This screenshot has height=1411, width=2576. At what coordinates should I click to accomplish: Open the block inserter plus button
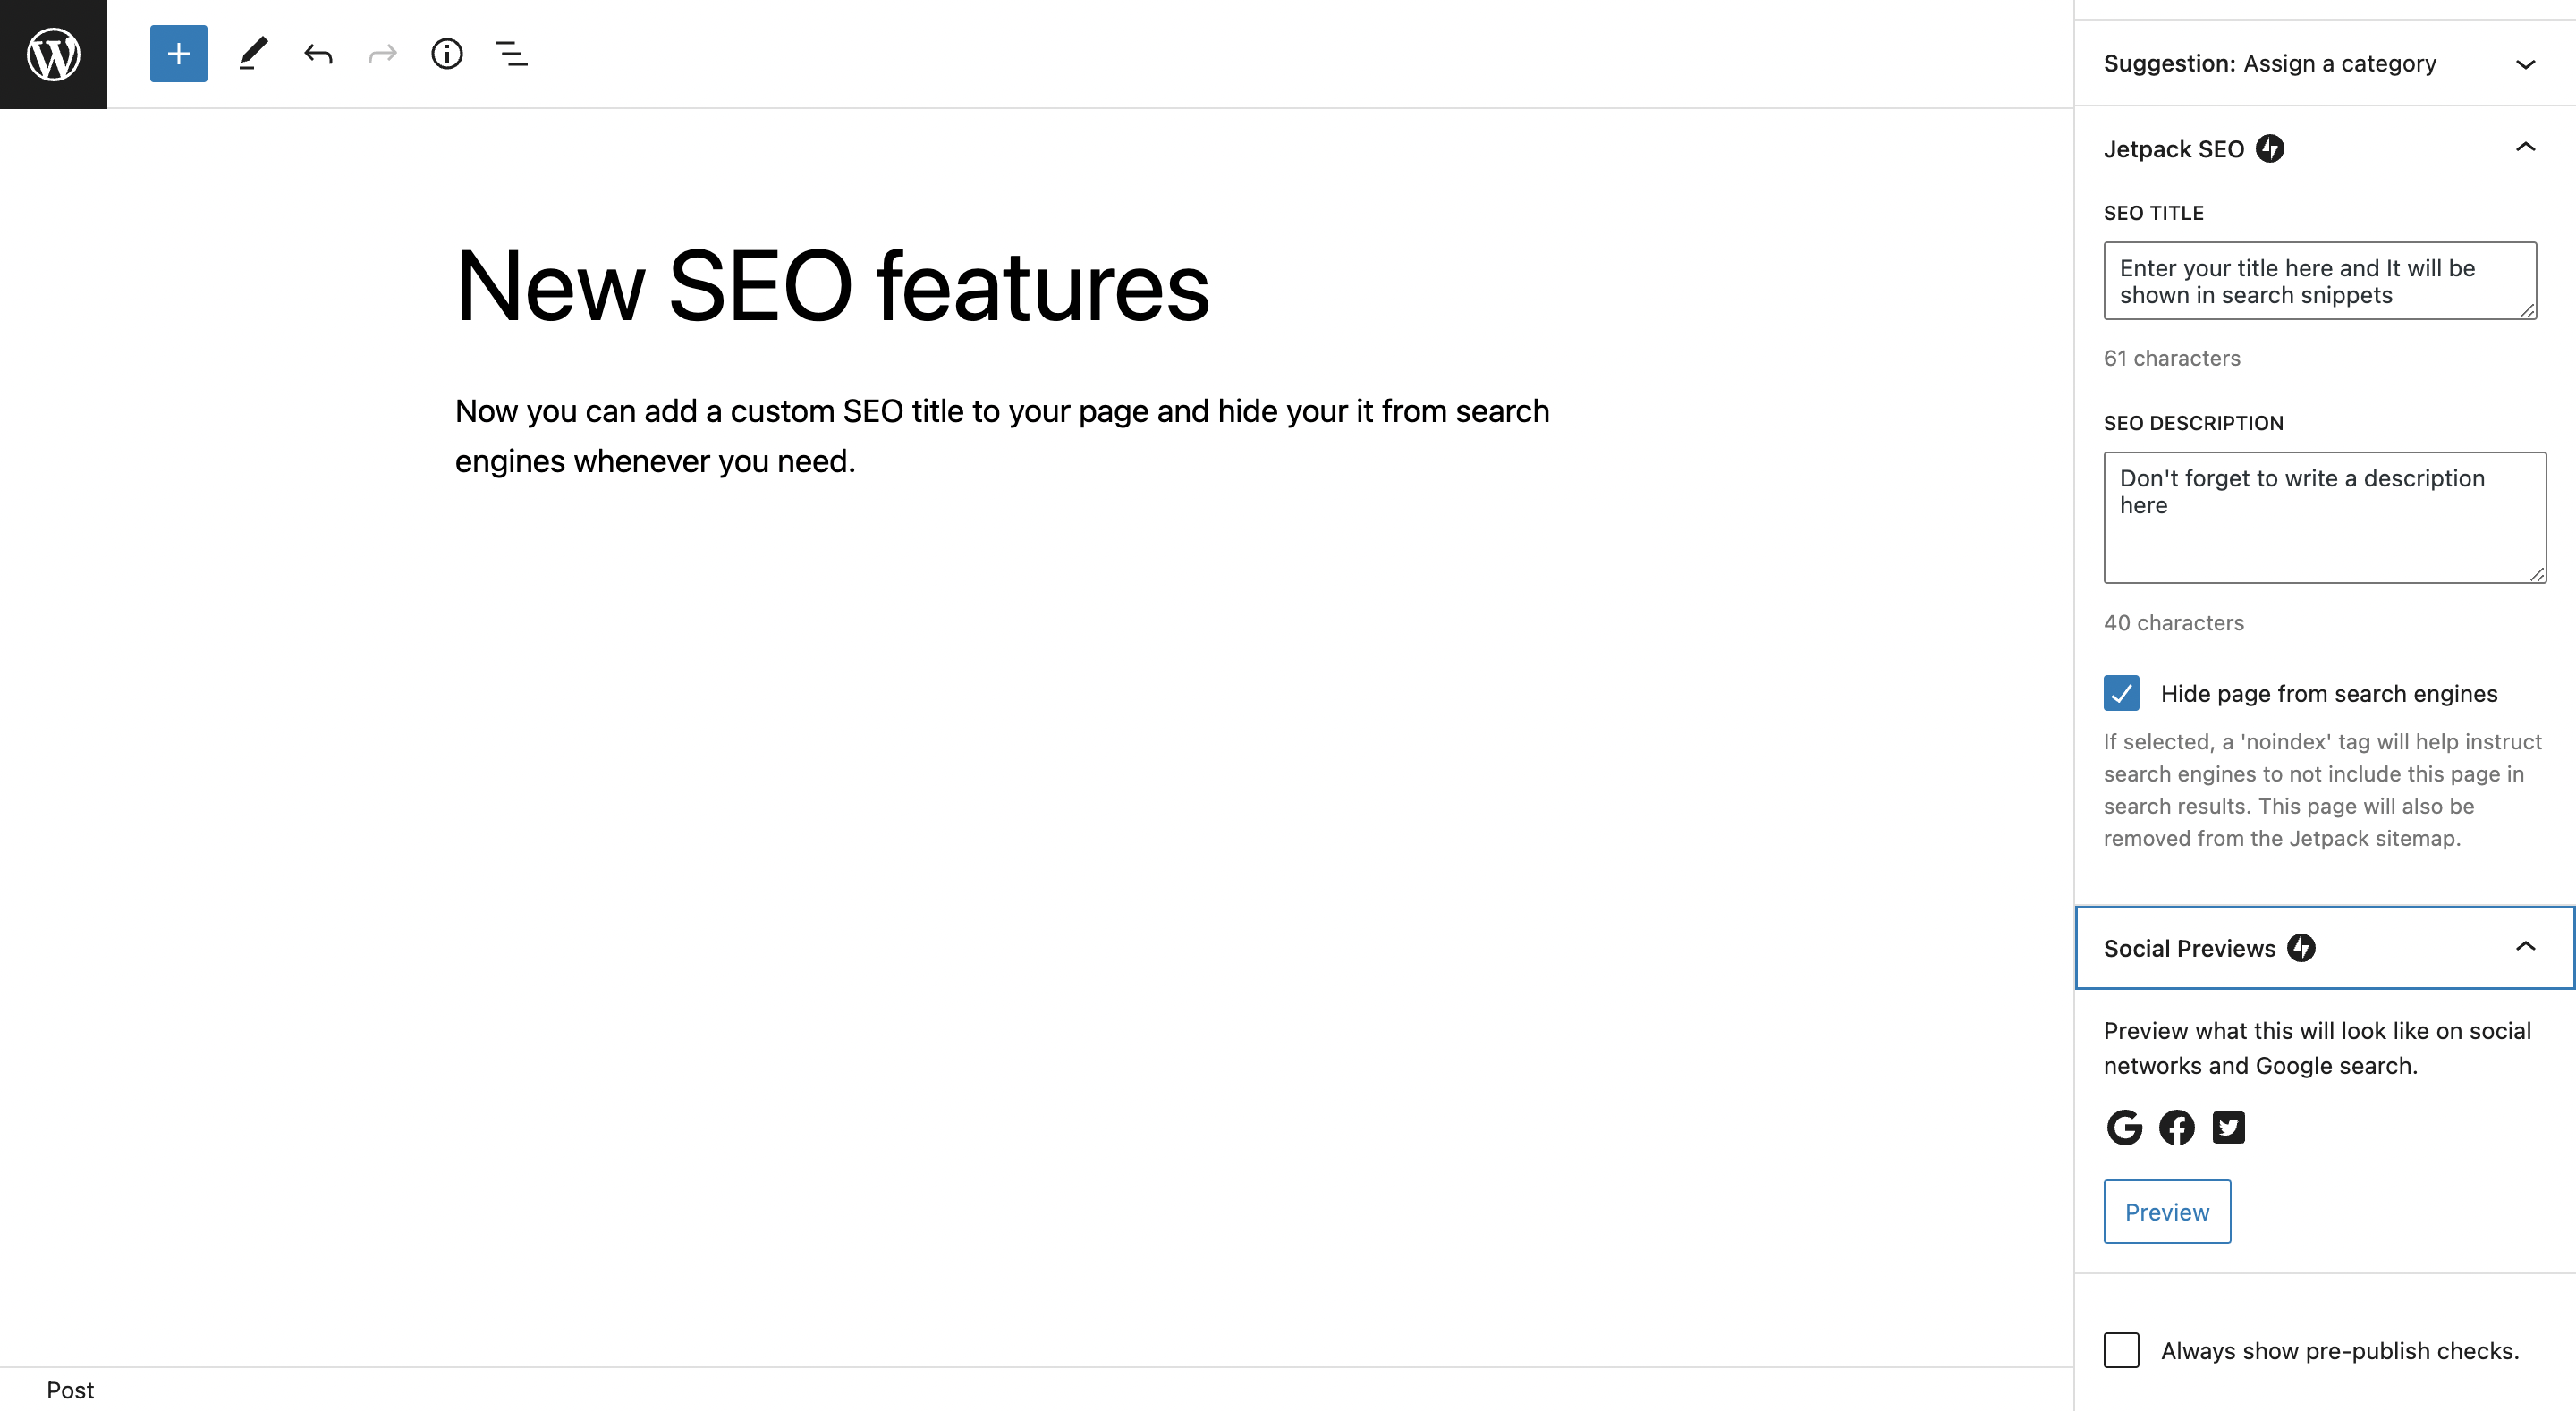178,54
